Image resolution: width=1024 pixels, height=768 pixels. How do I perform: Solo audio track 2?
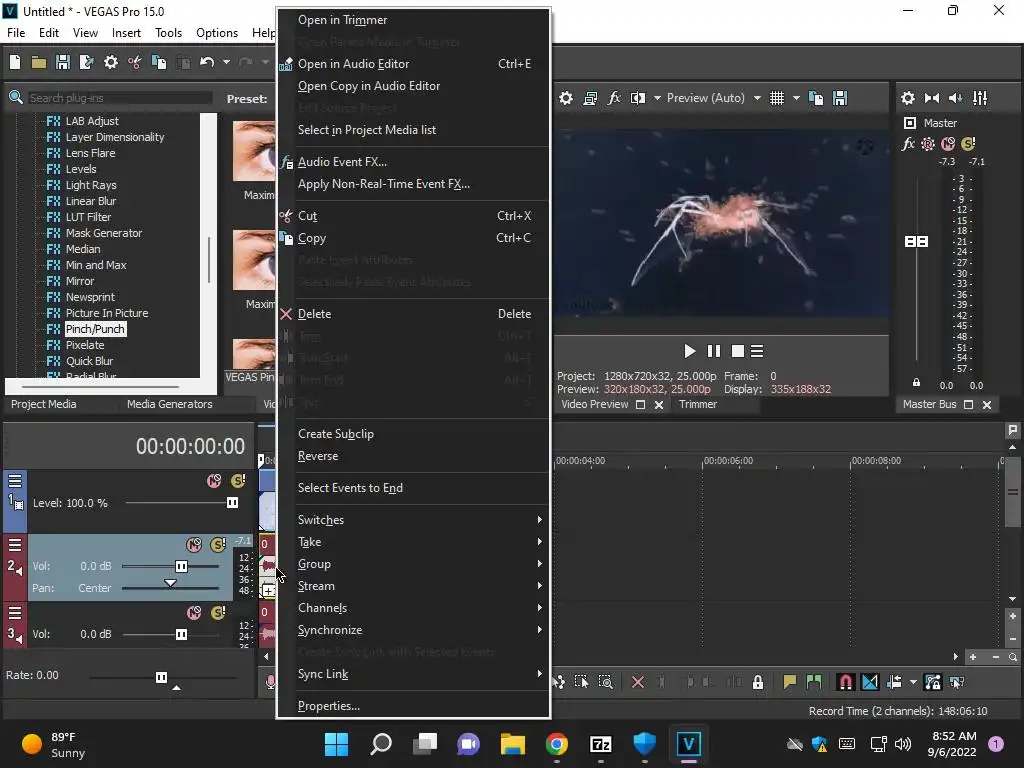218,545
